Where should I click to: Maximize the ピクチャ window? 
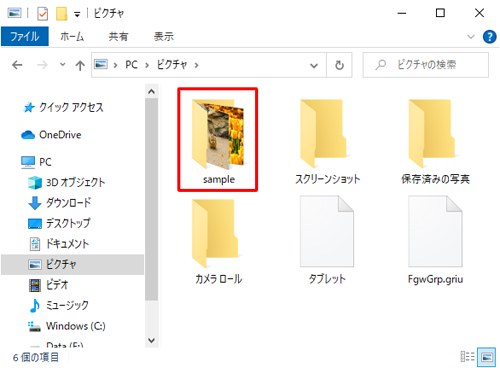click(x=440, y=13)
